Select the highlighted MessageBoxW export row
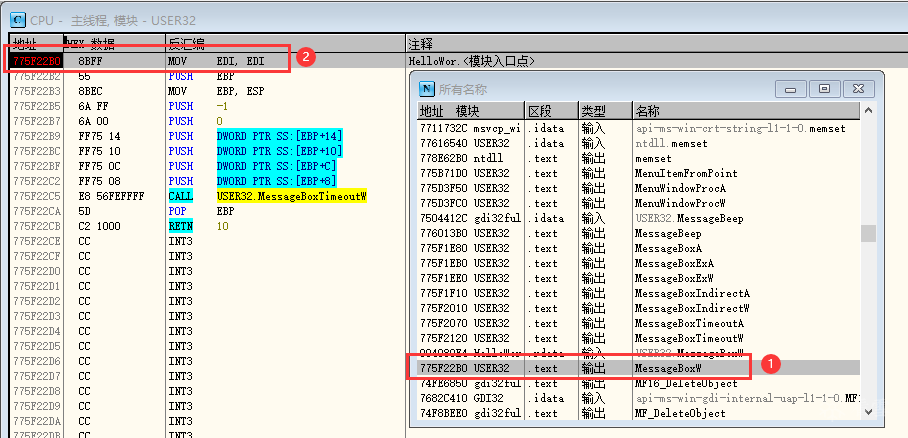The width and height of the screenshot is (908, 438). coord(639,368)
